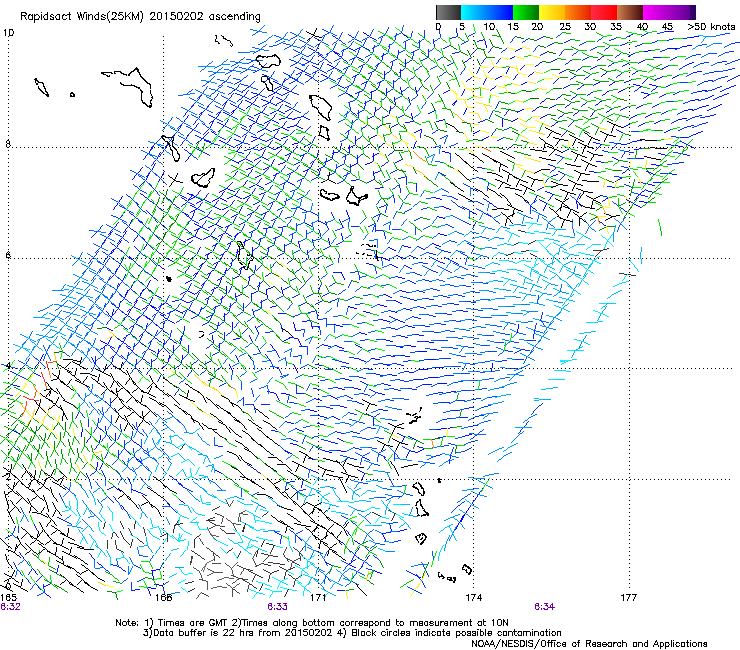Pick the magenta 40-45 knots legend segment
740x650 pixels.
(x=656, y=12)
